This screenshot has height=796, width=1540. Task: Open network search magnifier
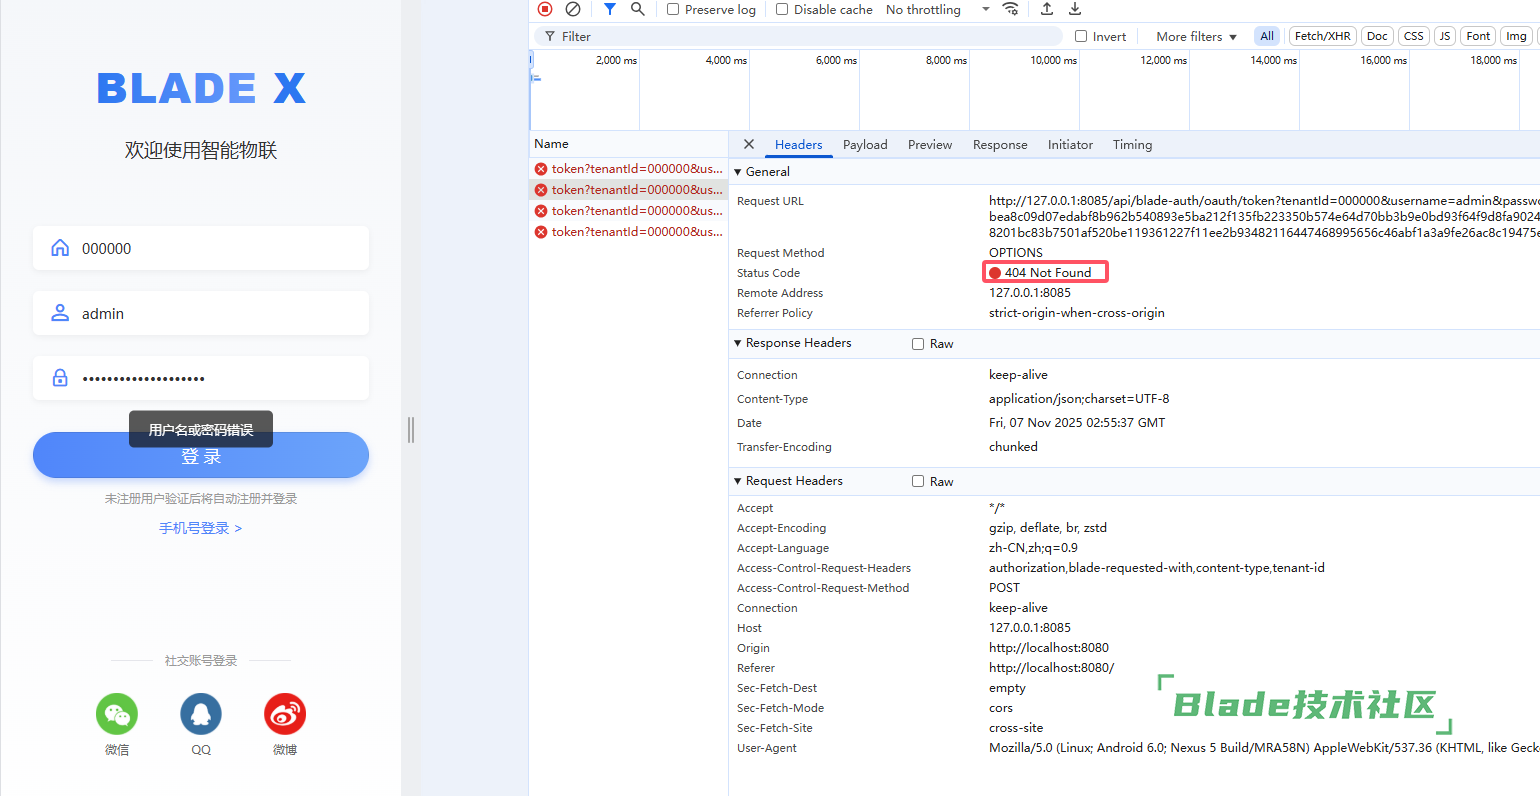[x=638, y=9]
